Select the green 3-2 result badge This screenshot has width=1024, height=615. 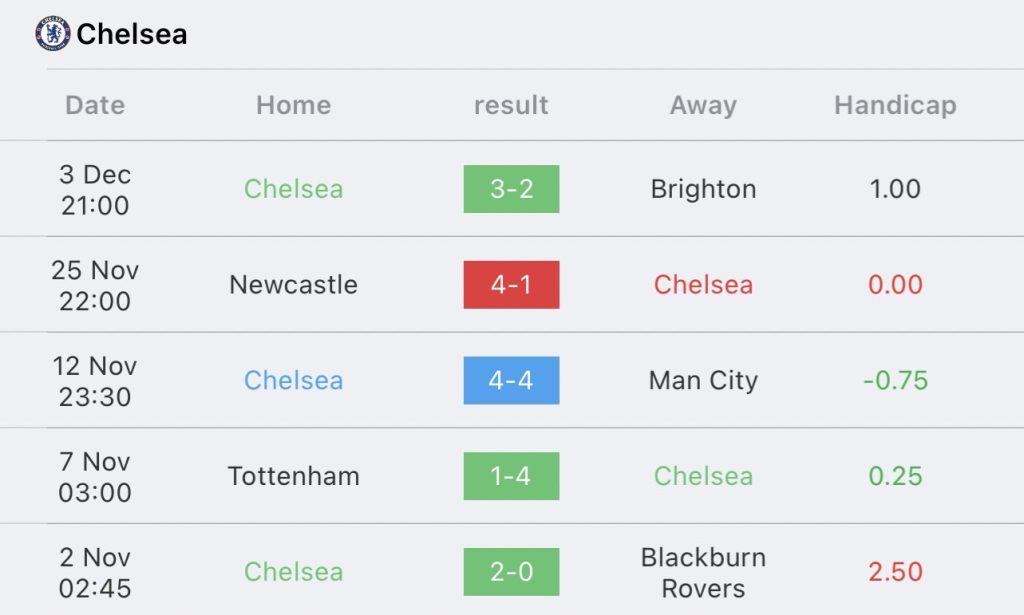(511, 189)
